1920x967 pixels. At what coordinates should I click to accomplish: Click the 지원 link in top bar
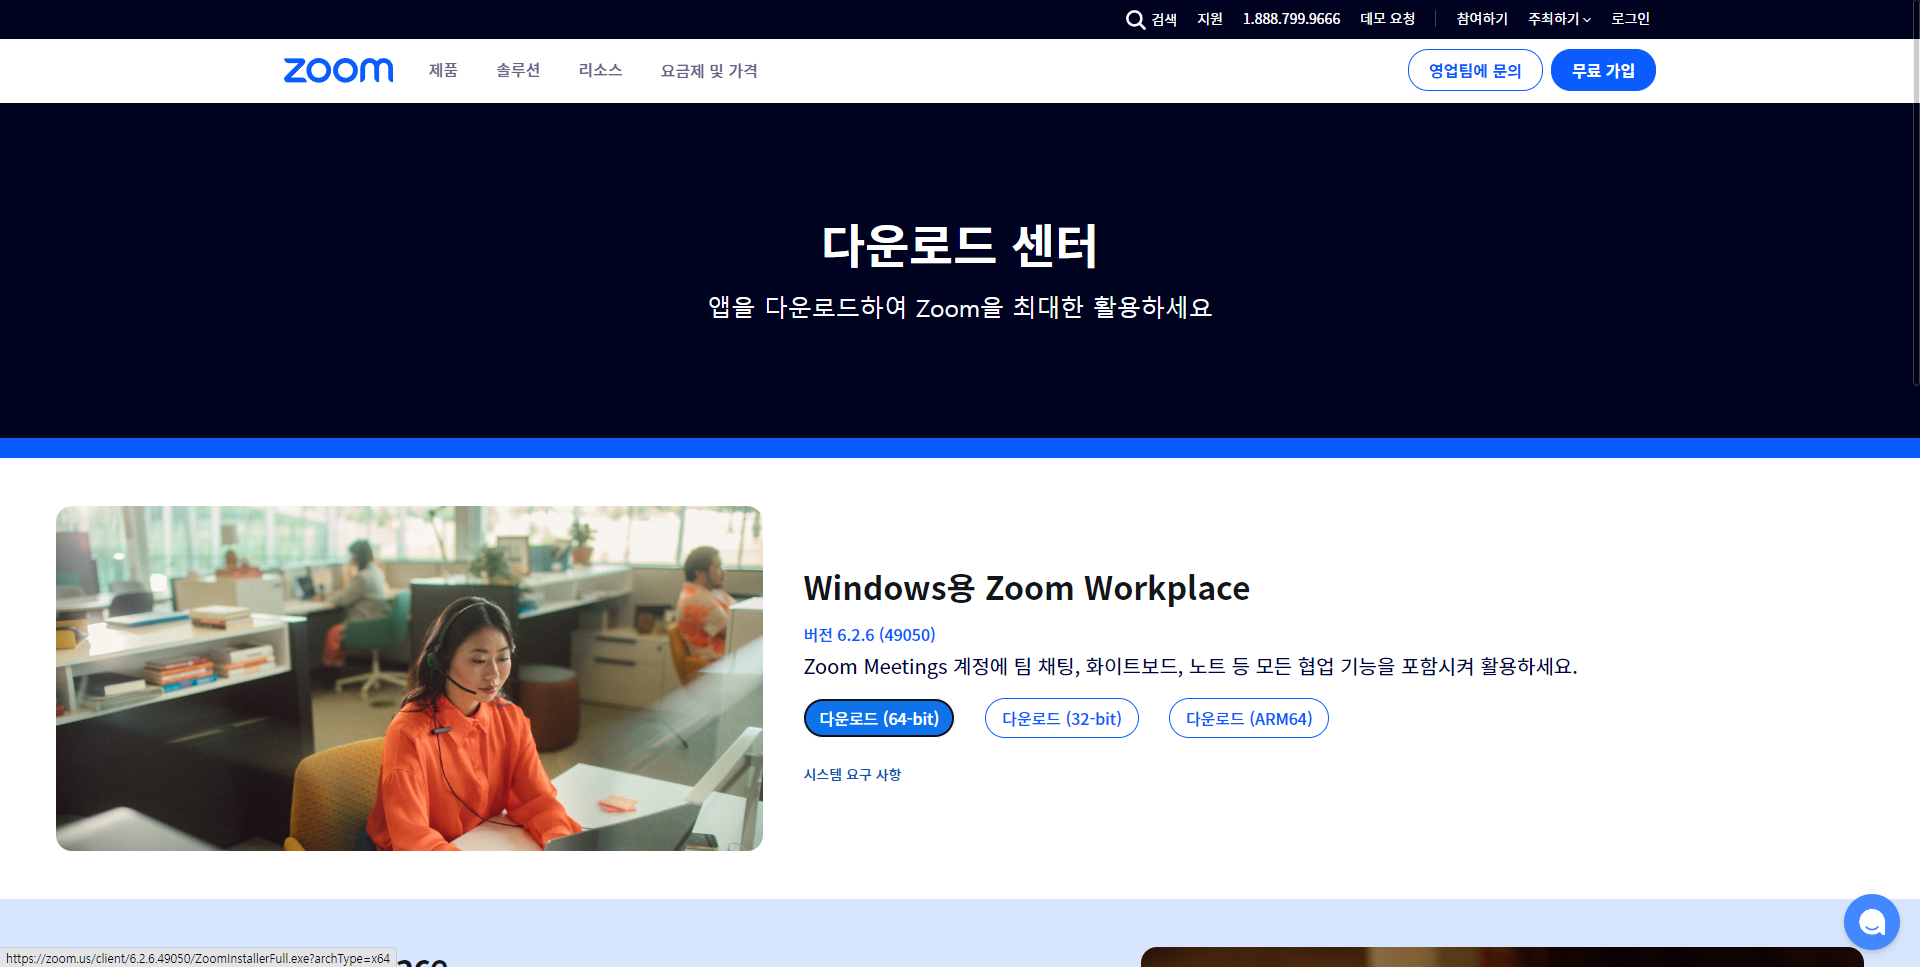(x=1210, y=19)
